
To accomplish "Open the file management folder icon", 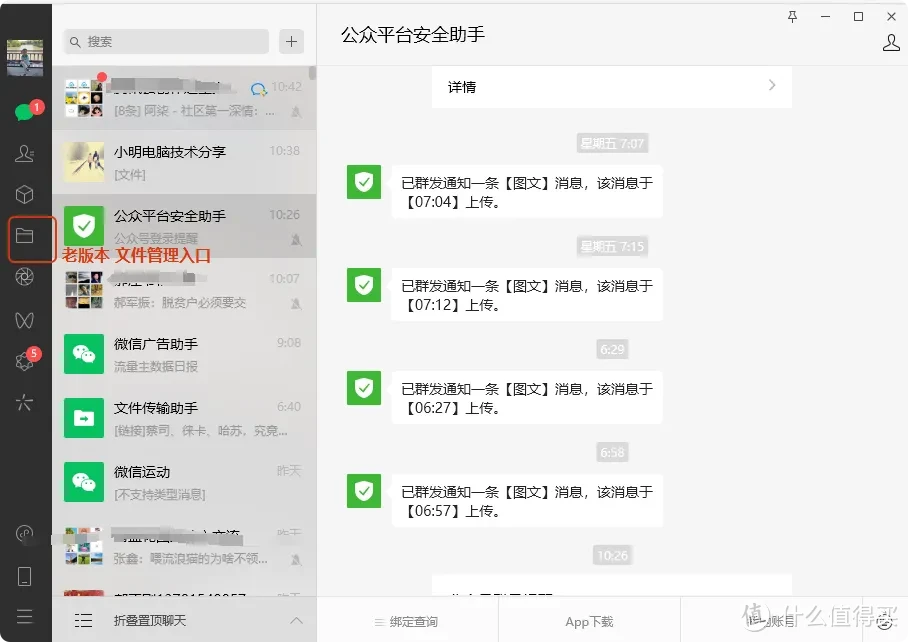I will (24, 236).
